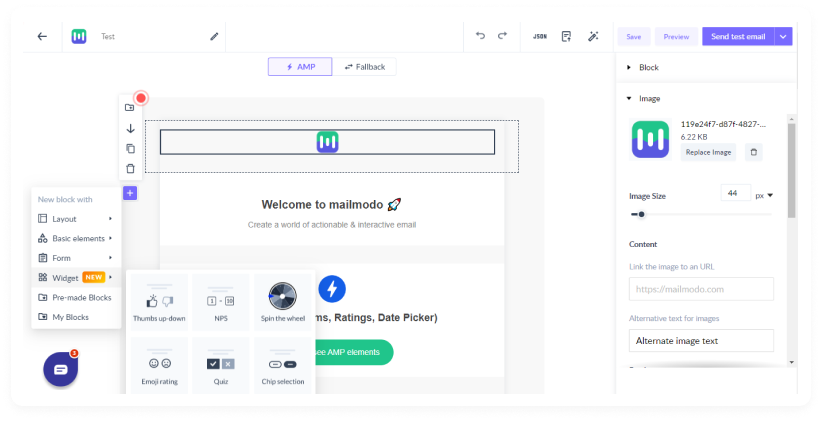The height and width of the screenshot is (421, 822).
Task: Open Widget submenu
Action: [x=76, y=277]
